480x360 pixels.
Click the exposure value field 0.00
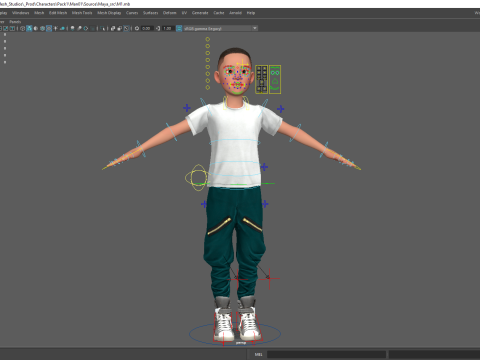147,28
